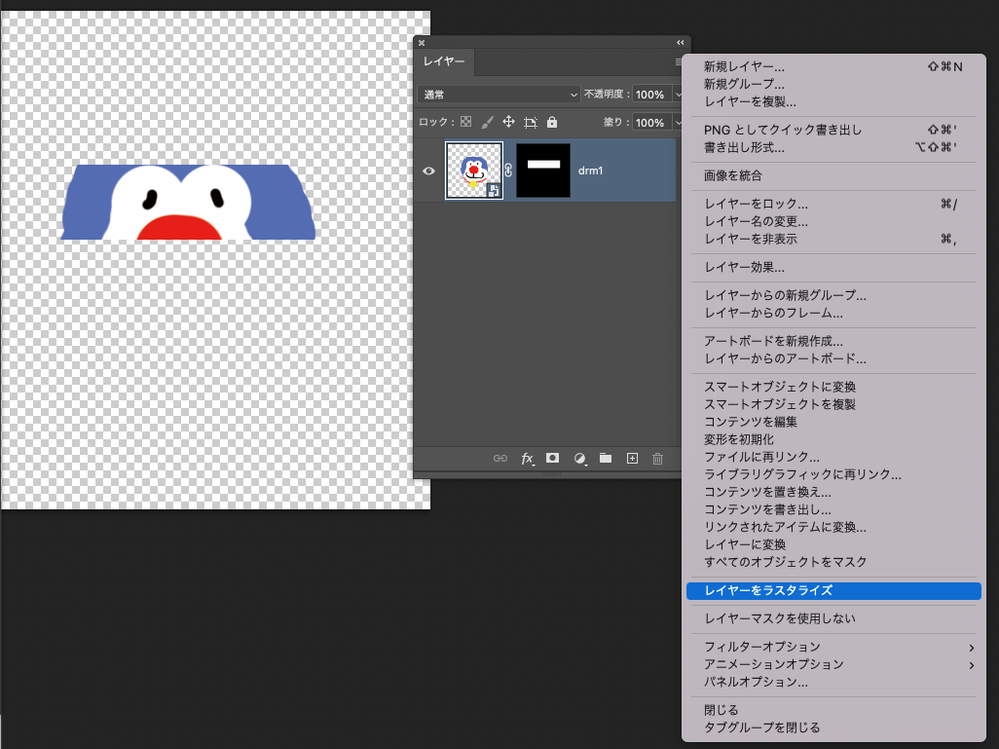Toggle drm1 layer visibility eye

(x=426, y=170)
